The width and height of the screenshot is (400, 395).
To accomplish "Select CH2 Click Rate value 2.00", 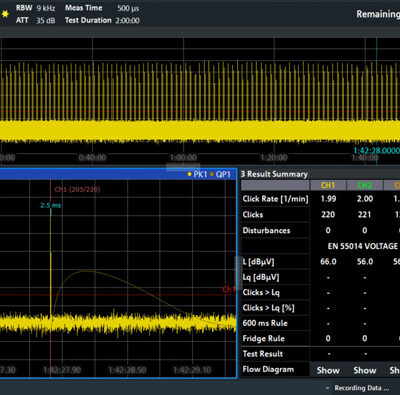I will coord(365,199).
